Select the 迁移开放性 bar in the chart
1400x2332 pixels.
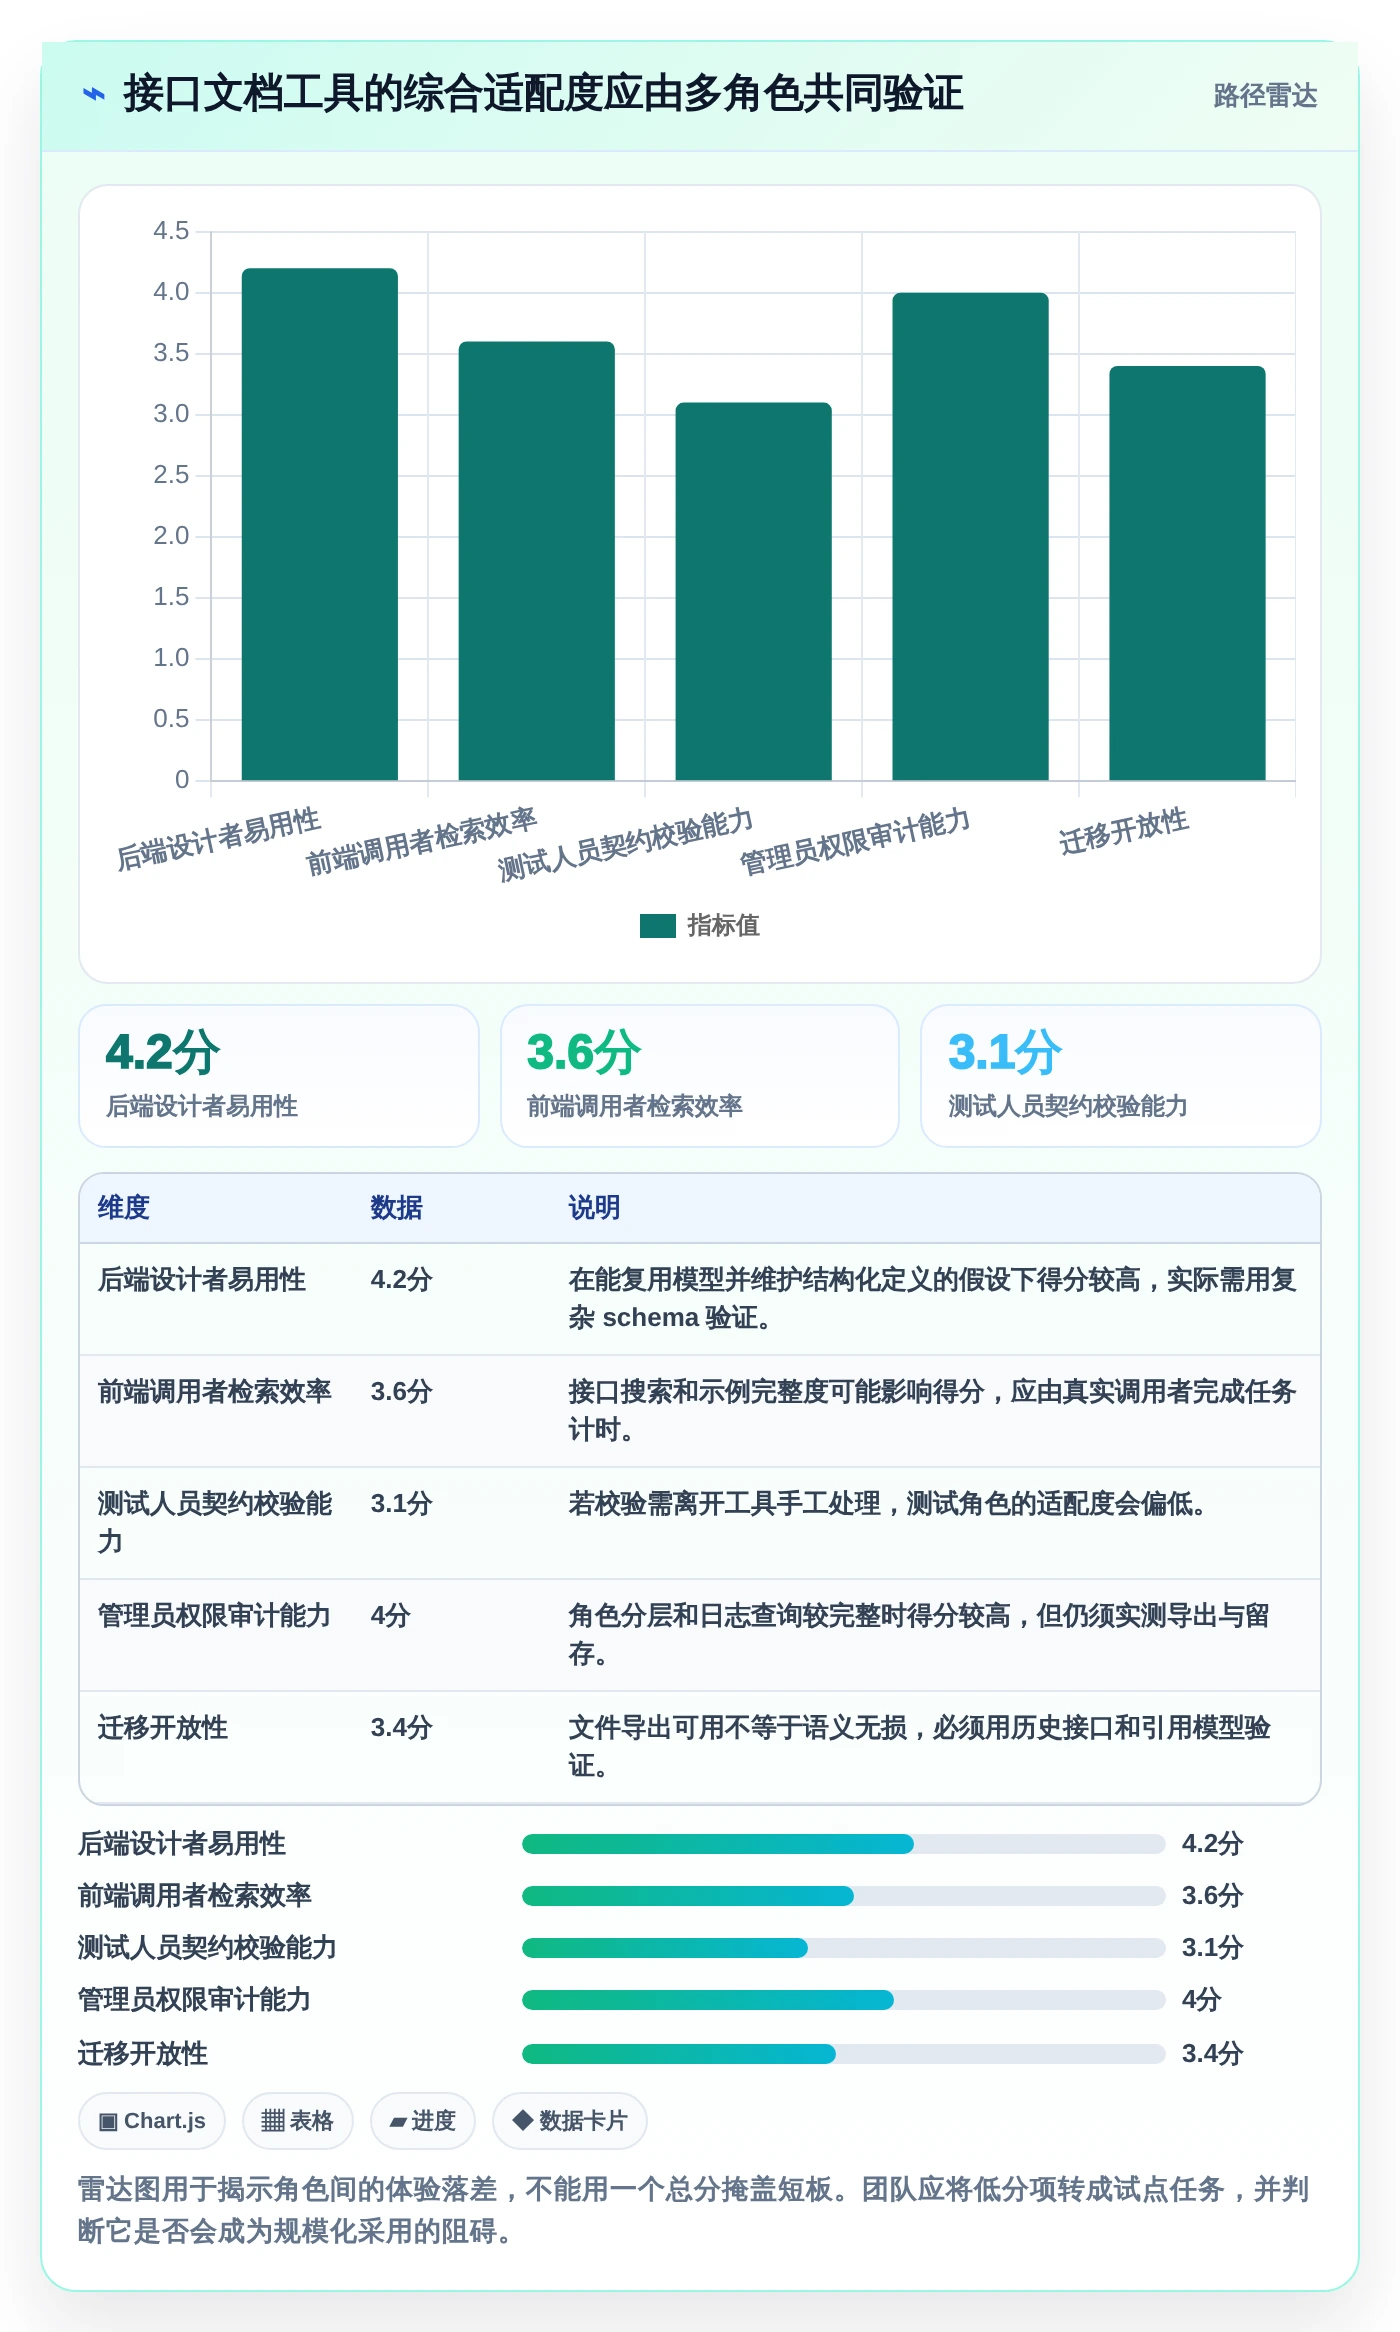tap(1188, 573)
